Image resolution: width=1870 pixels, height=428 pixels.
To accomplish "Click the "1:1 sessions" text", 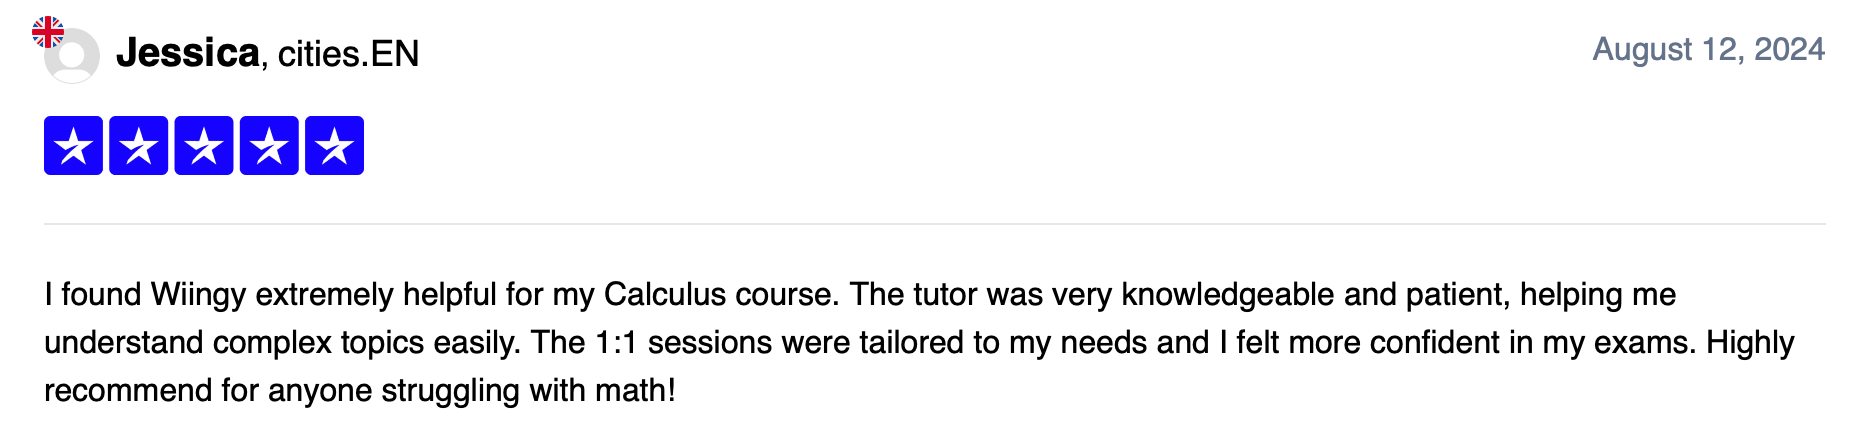I will [x=683, y=343].
